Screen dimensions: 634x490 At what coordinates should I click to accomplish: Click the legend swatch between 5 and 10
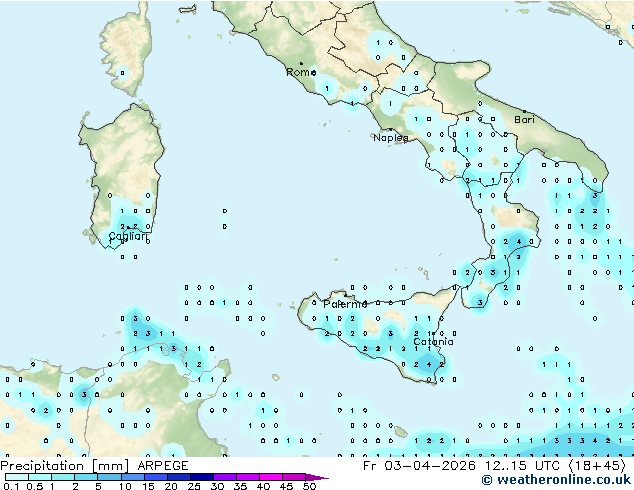[109, 477]
